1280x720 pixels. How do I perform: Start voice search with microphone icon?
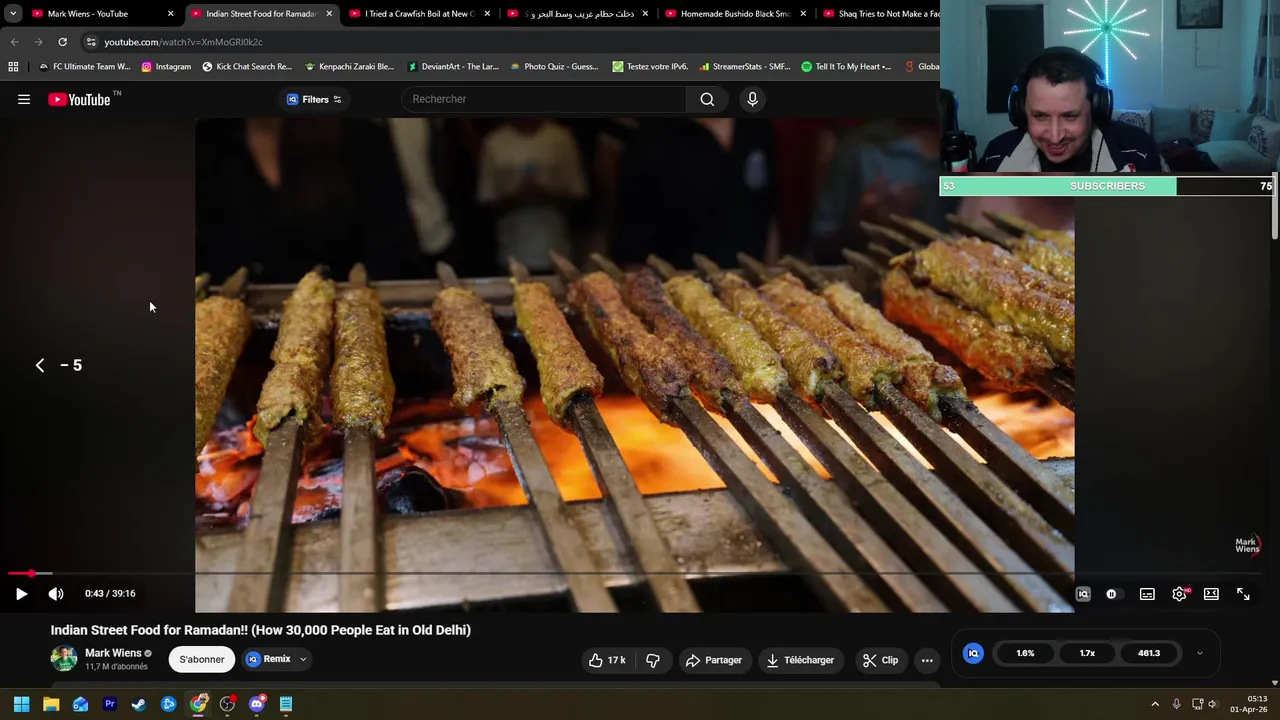(753, 99)
